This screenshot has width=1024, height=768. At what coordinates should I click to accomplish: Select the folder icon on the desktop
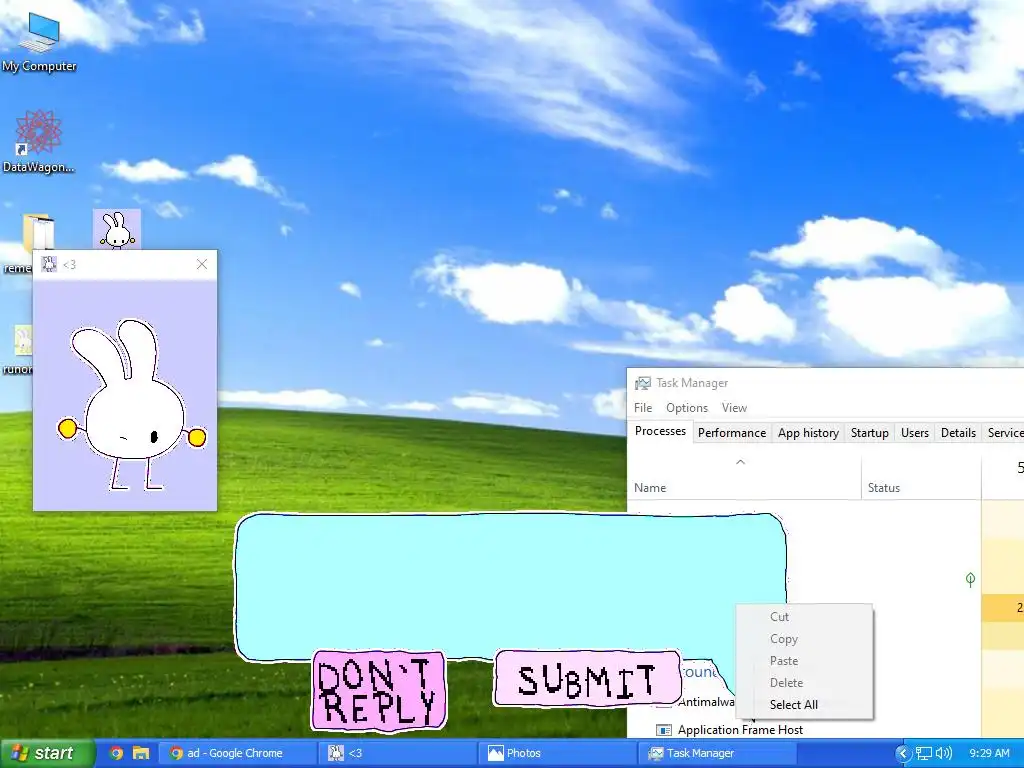click(x=38, y=233)
